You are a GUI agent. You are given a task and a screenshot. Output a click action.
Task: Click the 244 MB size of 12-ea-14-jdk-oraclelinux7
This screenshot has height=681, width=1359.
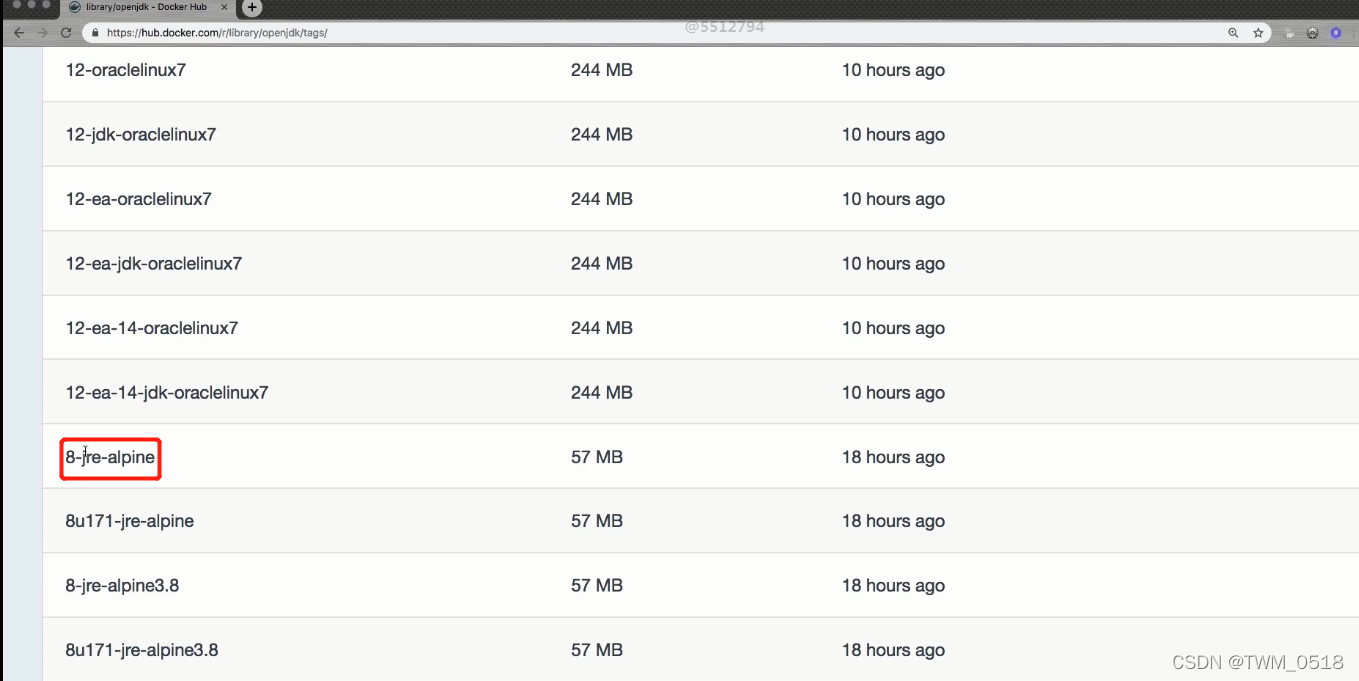(x=602, y=392)
